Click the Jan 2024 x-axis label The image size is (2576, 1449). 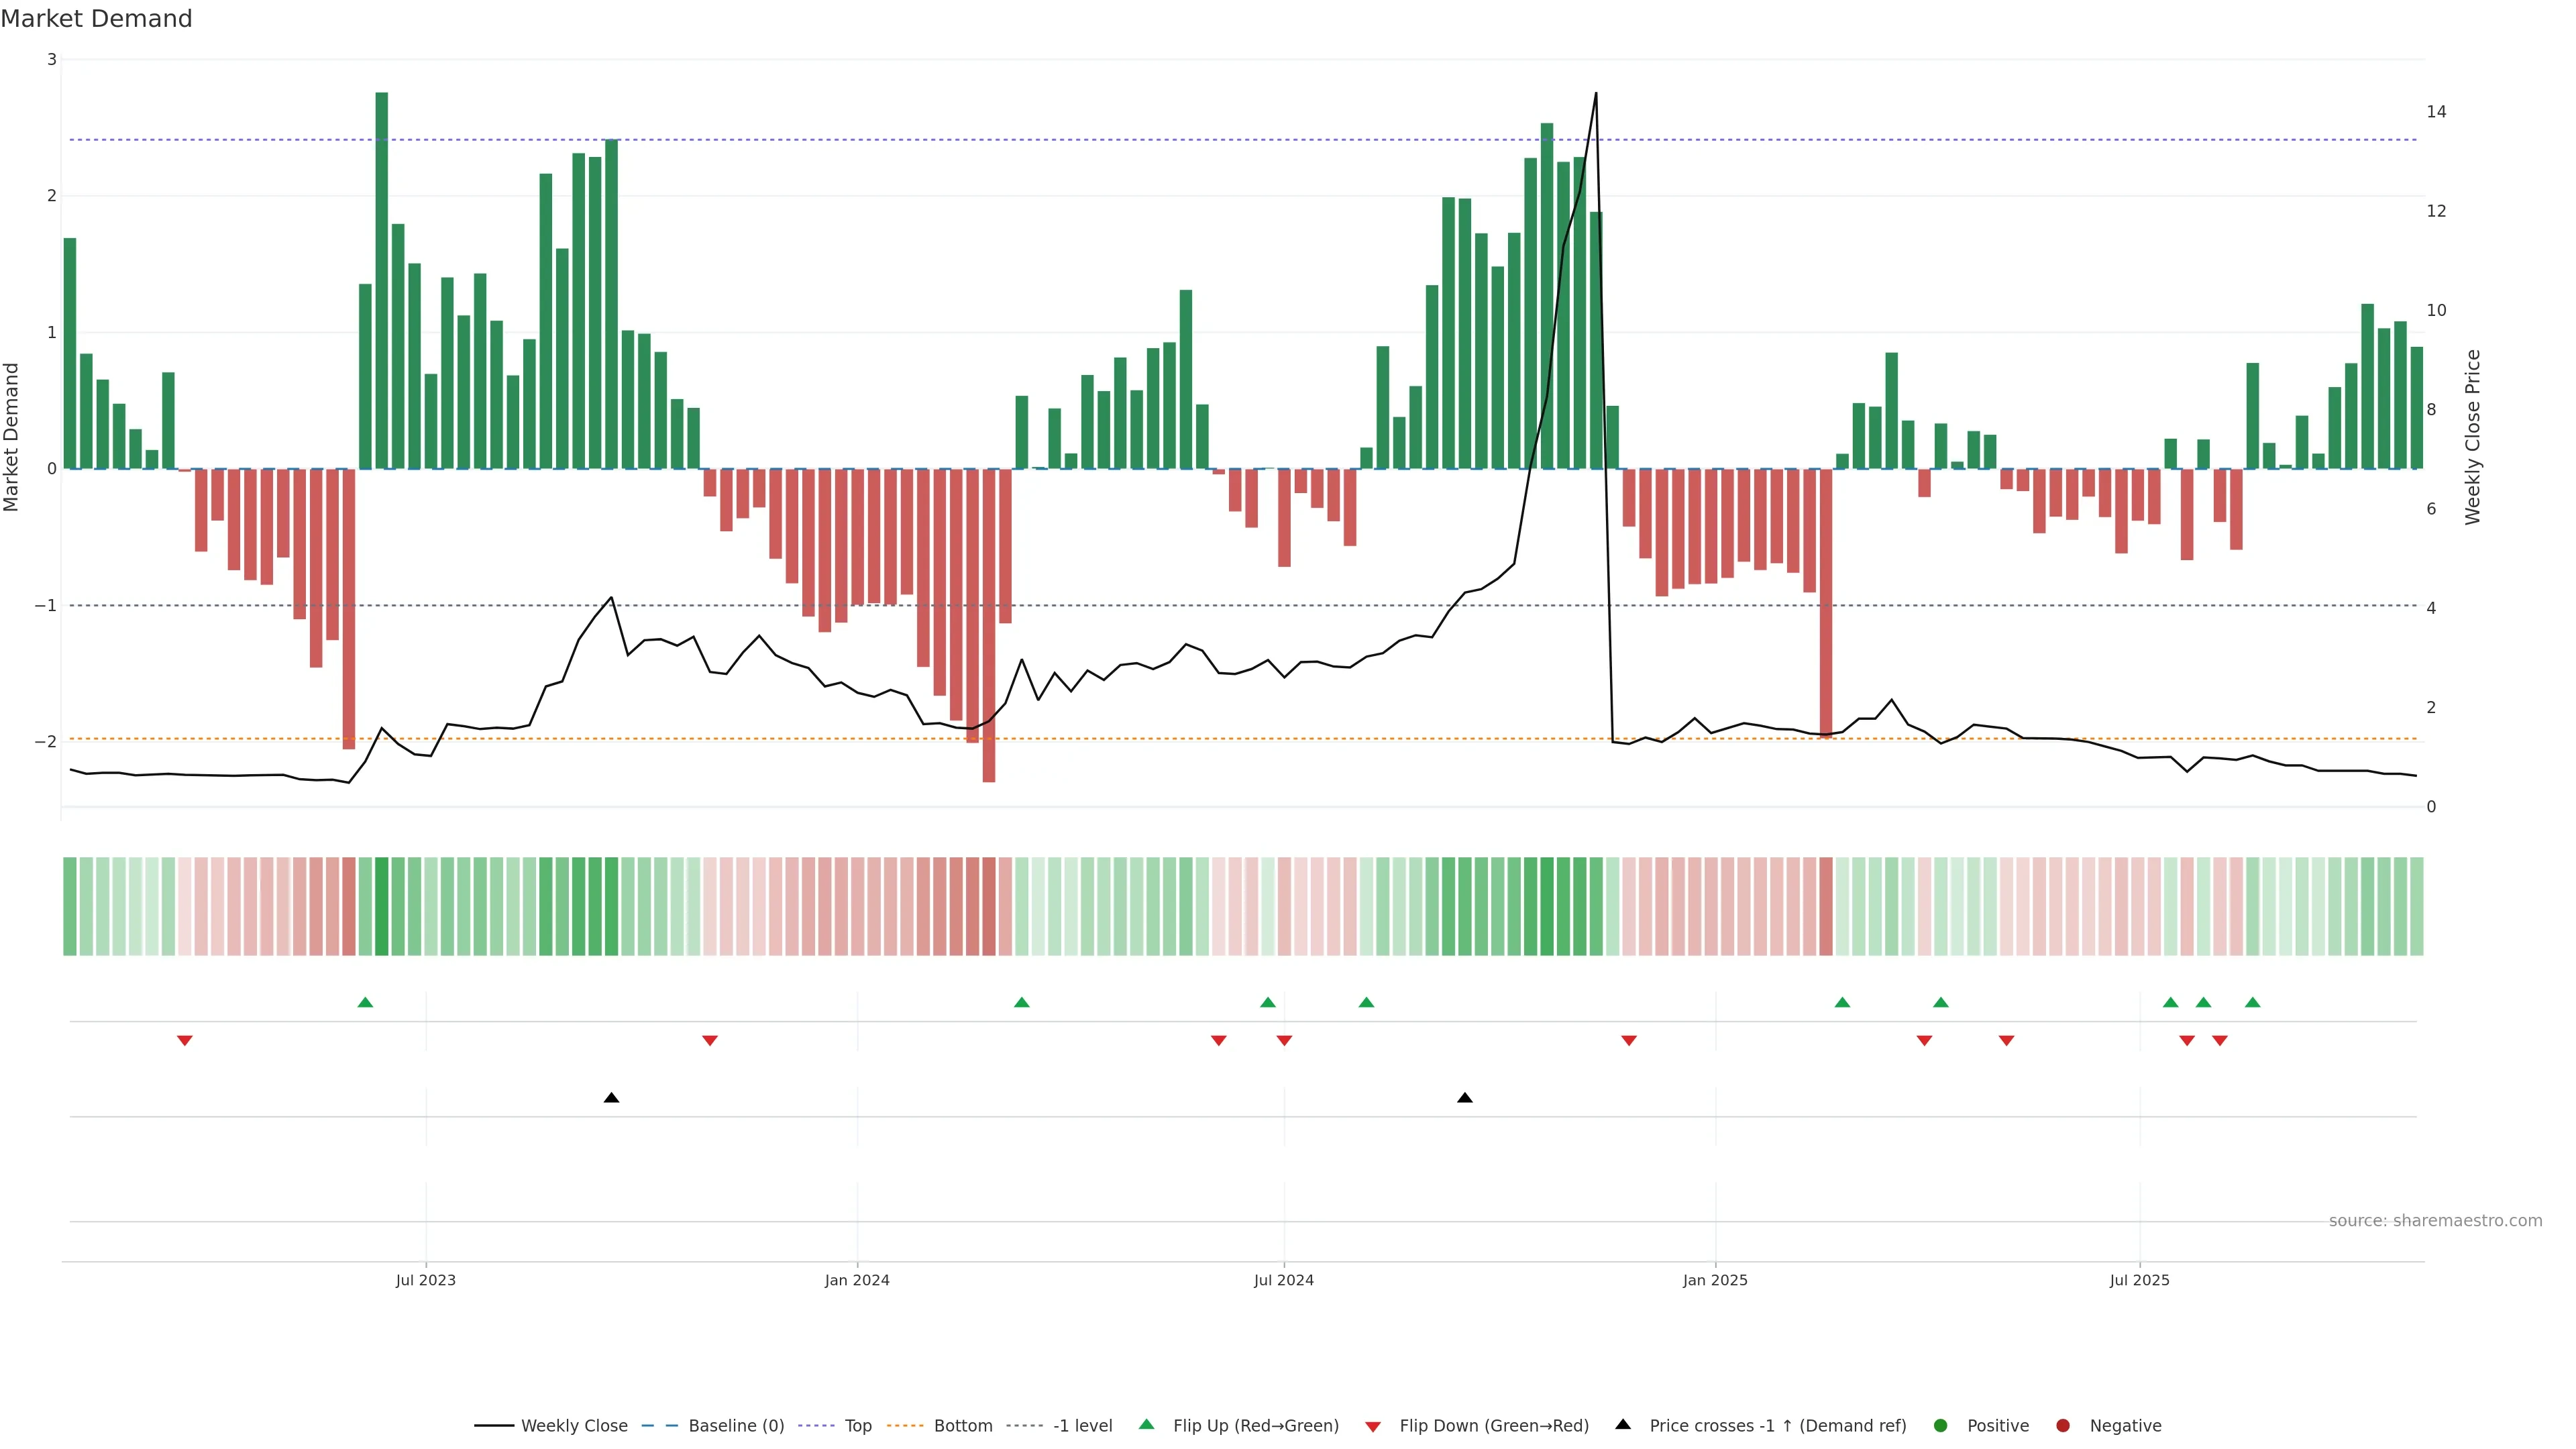[857, 1280]
